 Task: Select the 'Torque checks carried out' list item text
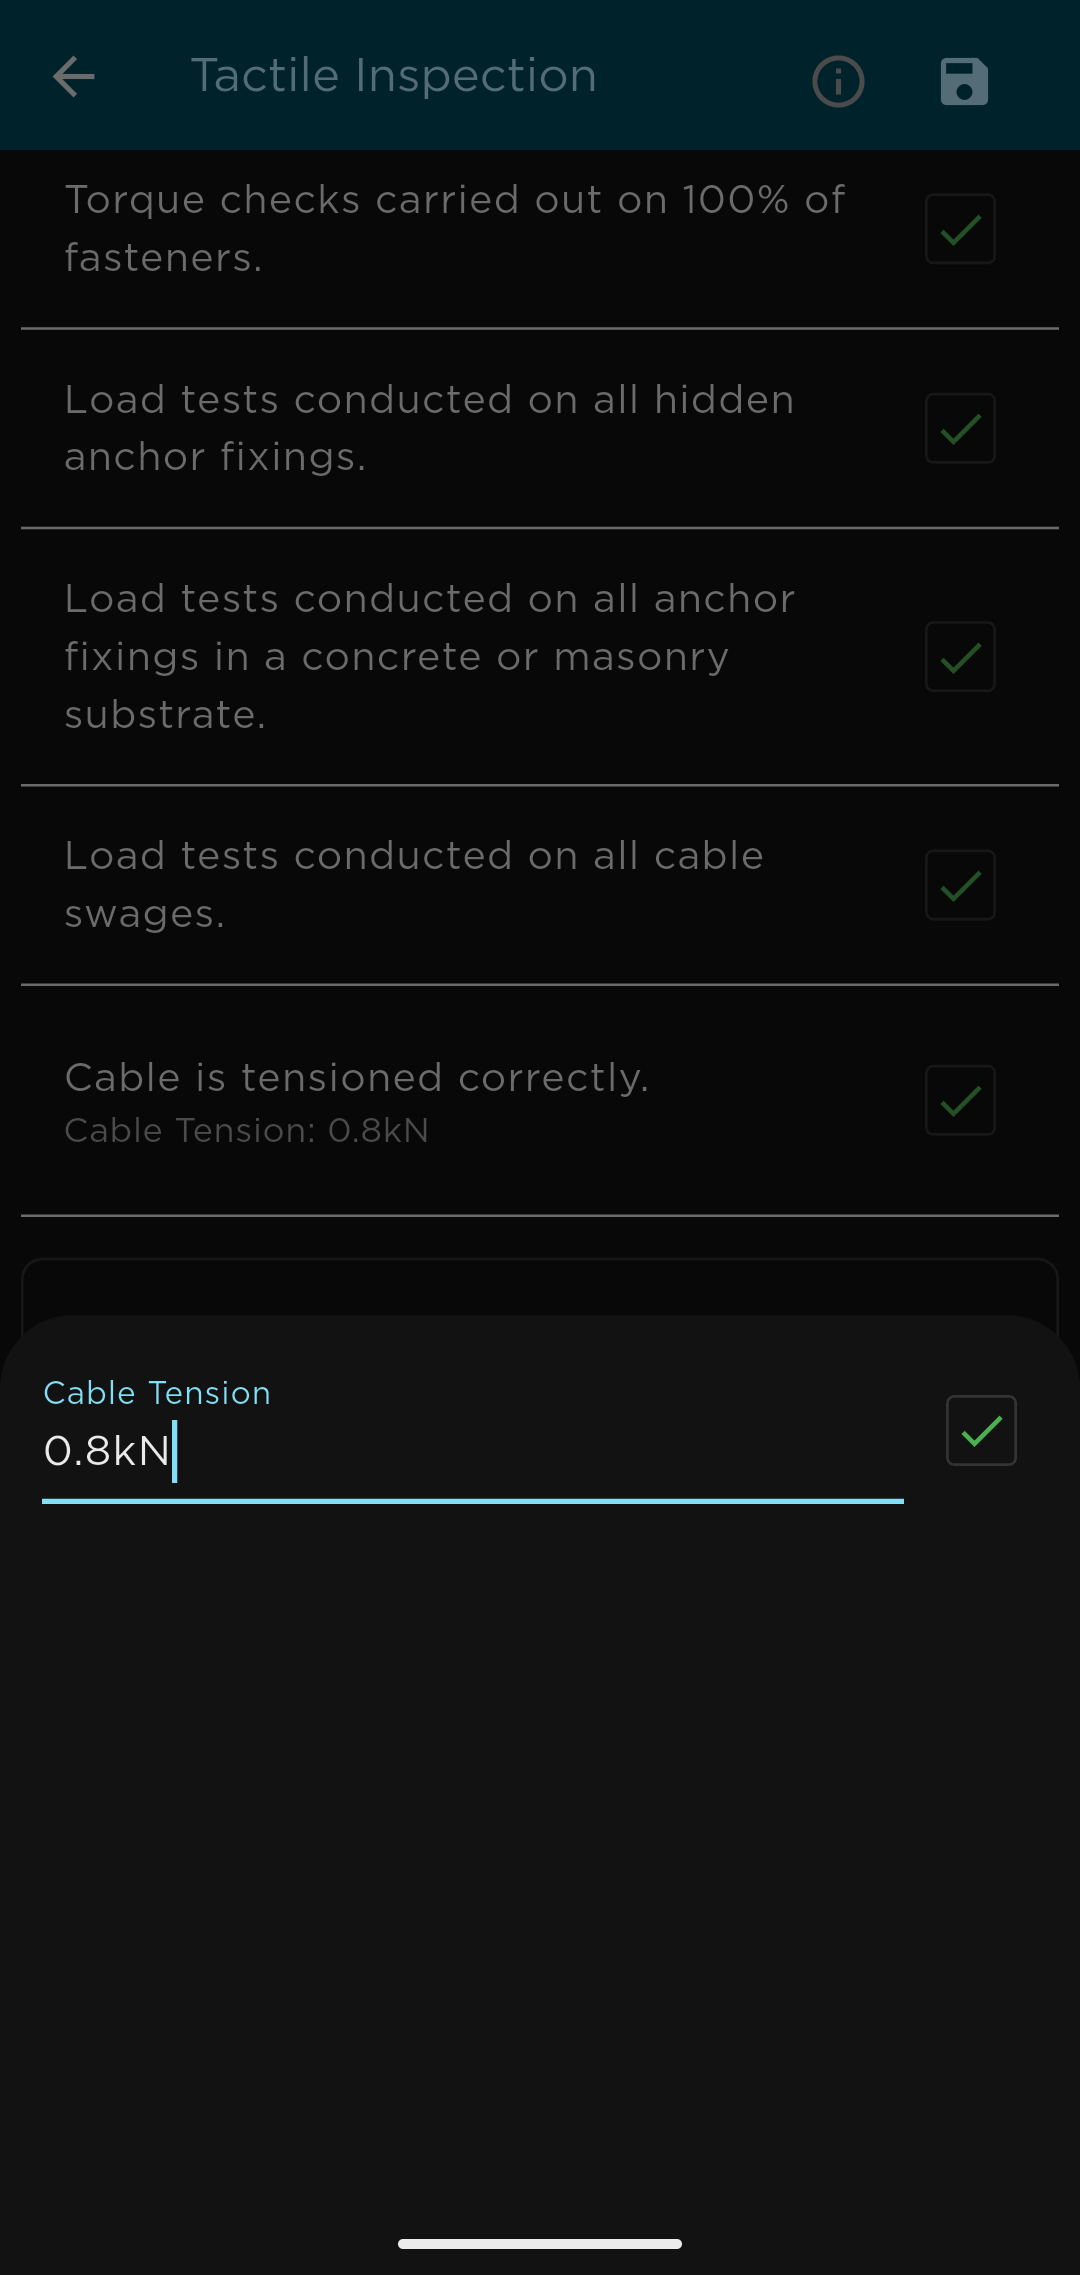[x=455, y=229]
